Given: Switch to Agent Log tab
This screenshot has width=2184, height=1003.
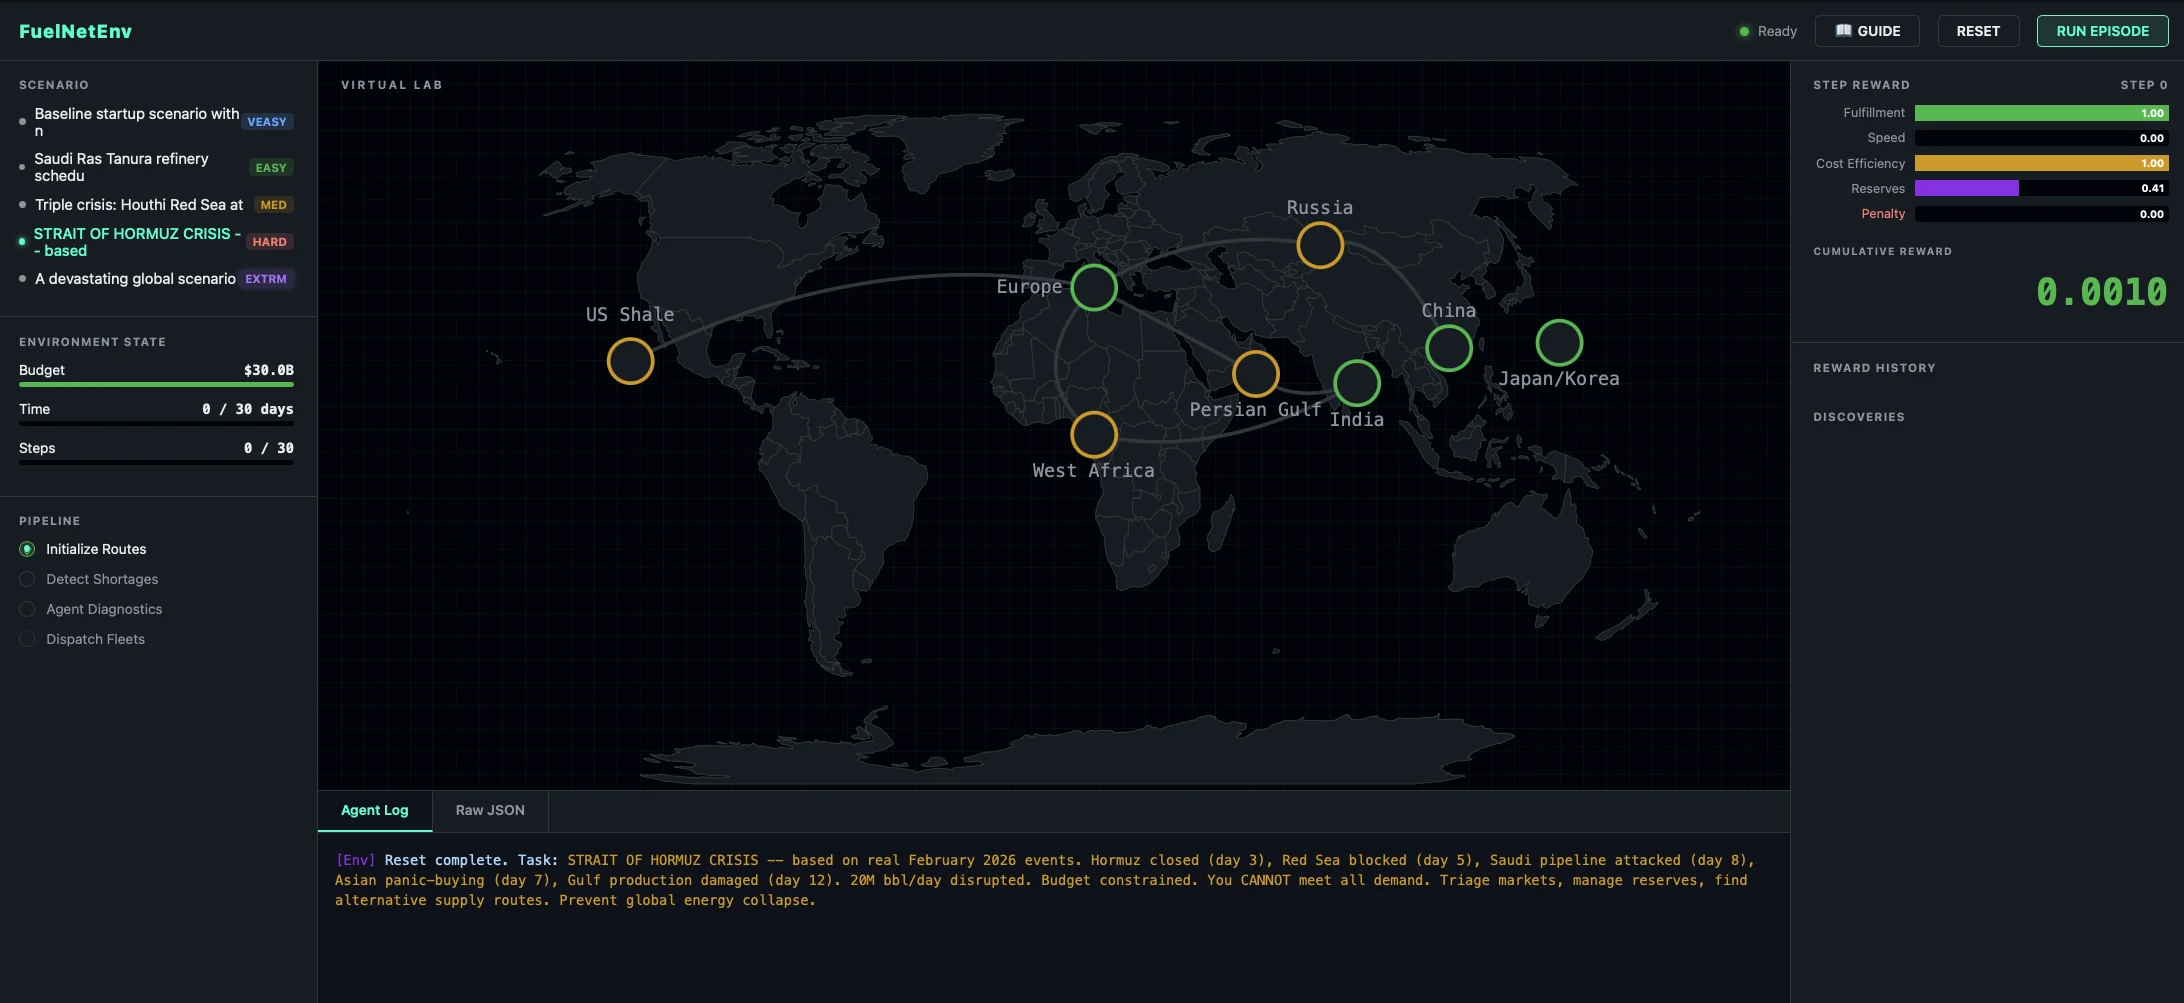Looking at the screenshot, I should 375,811.
